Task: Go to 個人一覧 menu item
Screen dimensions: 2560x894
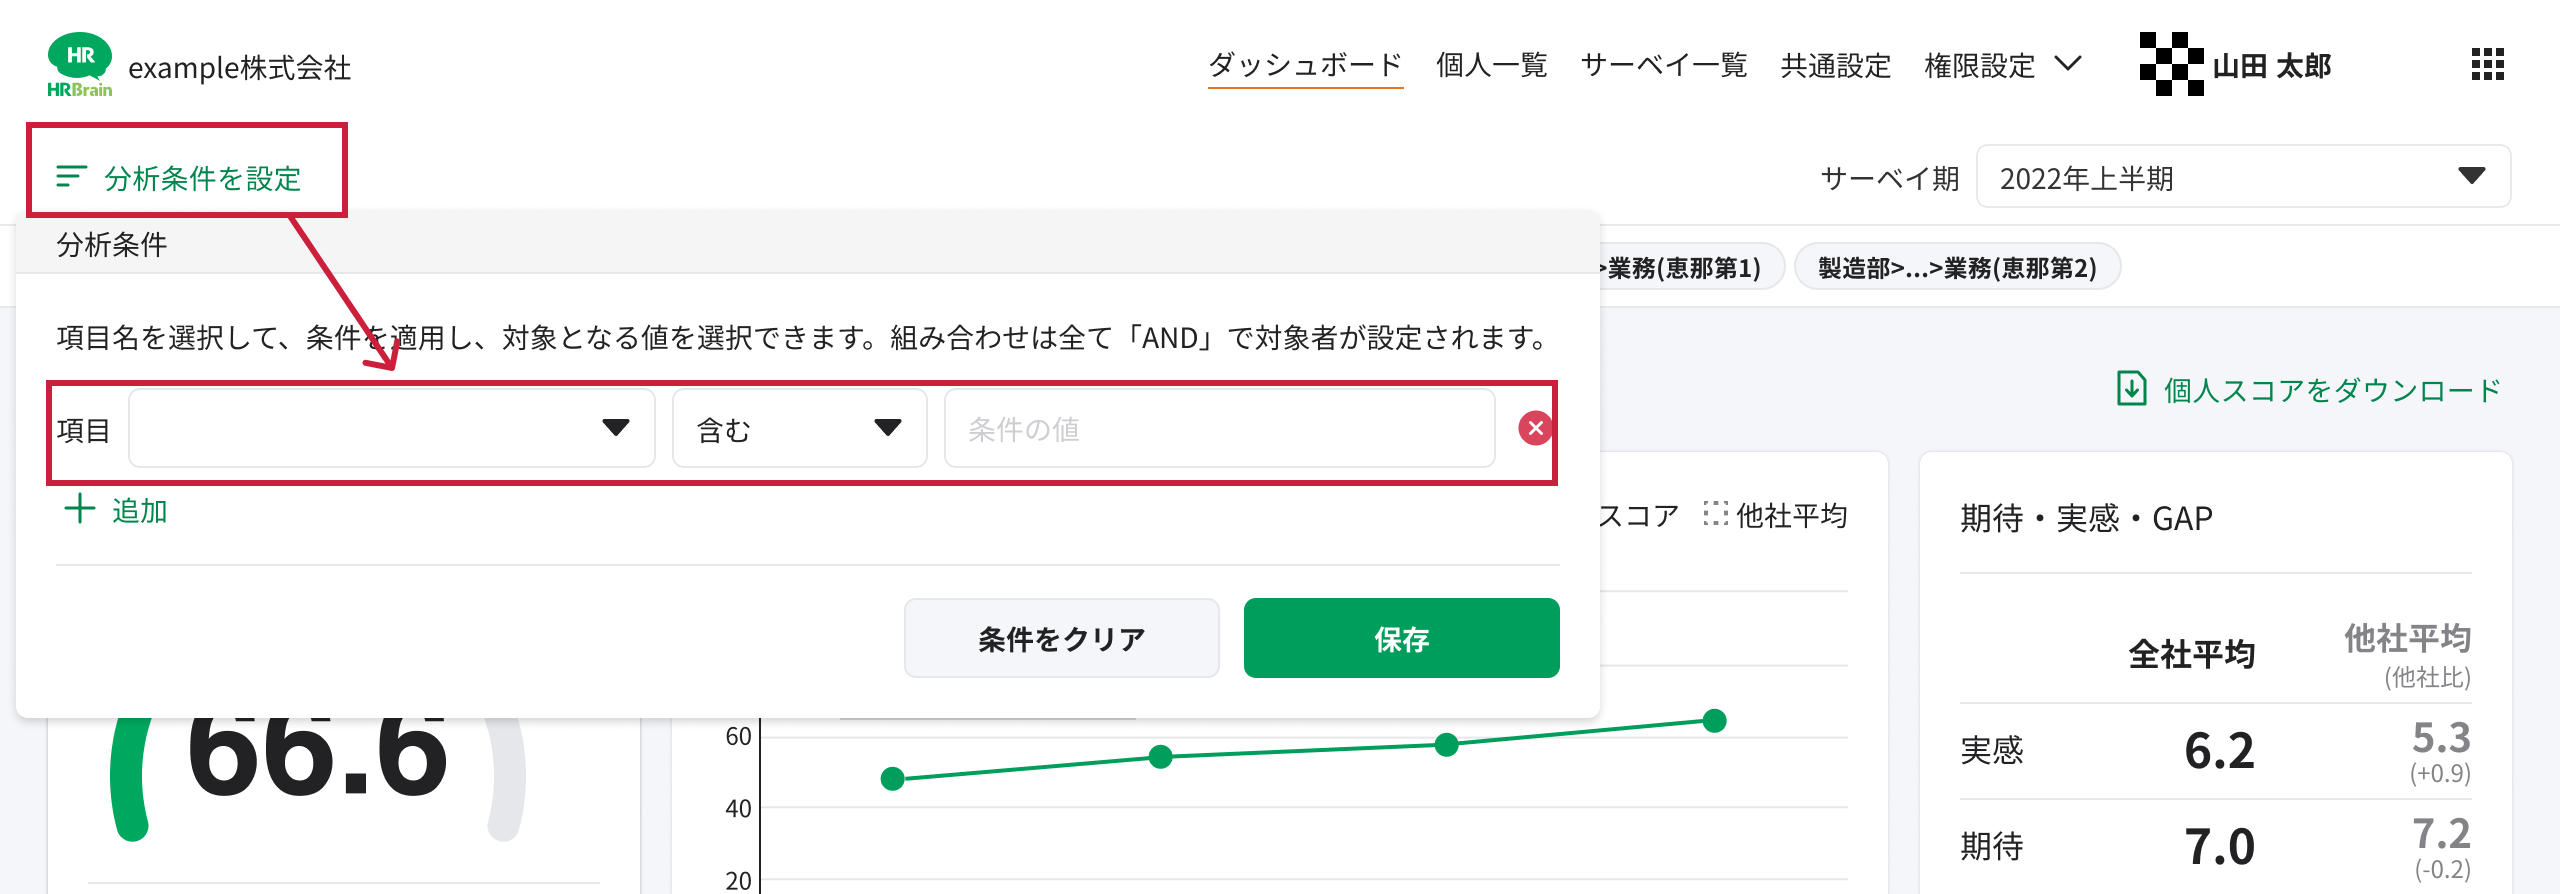Action: pos(1491,65)
